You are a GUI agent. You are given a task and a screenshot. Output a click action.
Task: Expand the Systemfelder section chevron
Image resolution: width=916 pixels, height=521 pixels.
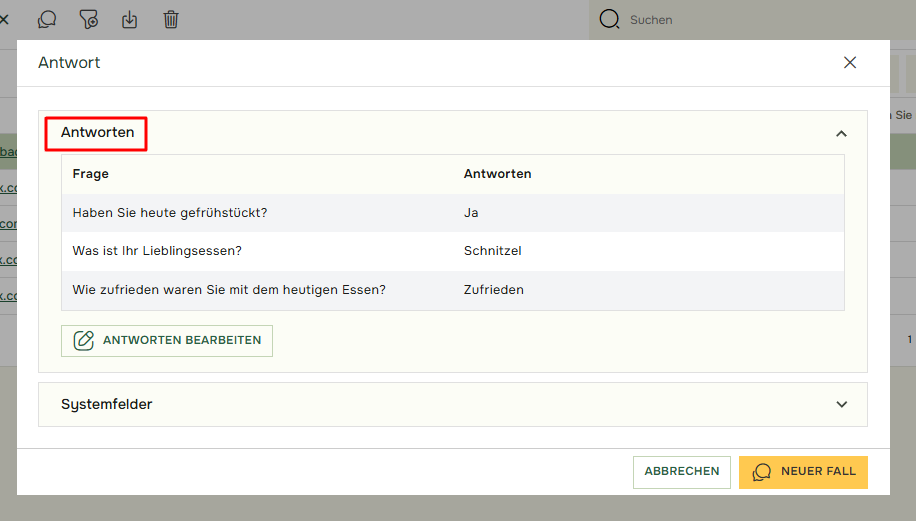841,405
